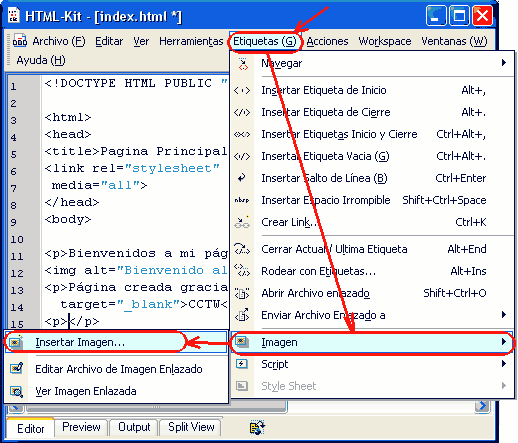The width and height of the screenshot is (518, 443).
Task: Choose Ver Imagen Enlazada
Action: pos(116,391)
